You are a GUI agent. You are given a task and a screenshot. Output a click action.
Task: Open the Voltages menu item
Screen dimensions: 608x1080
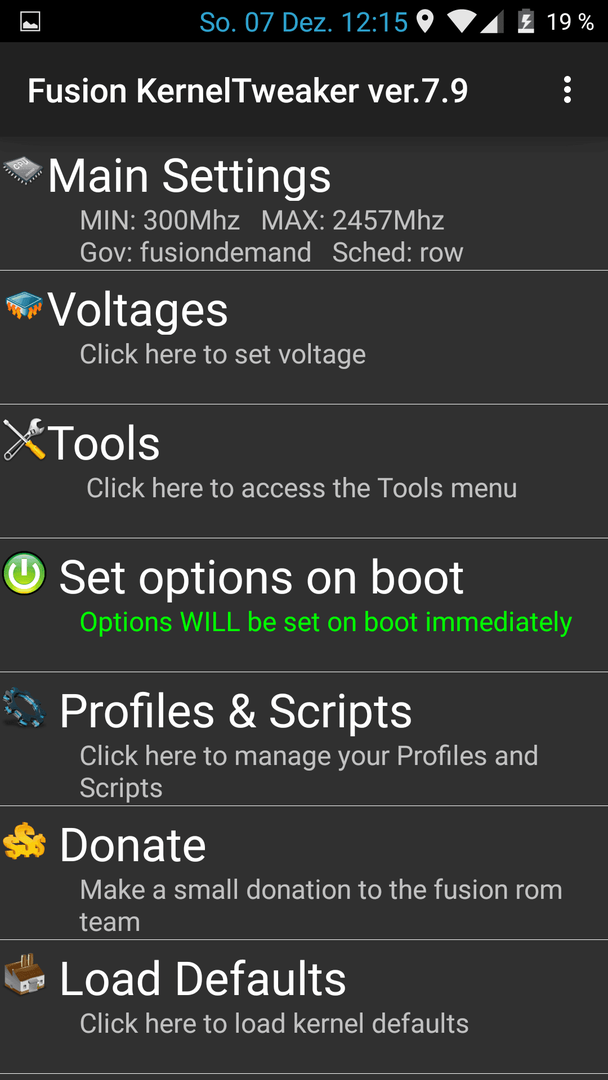tap(304, 338)
